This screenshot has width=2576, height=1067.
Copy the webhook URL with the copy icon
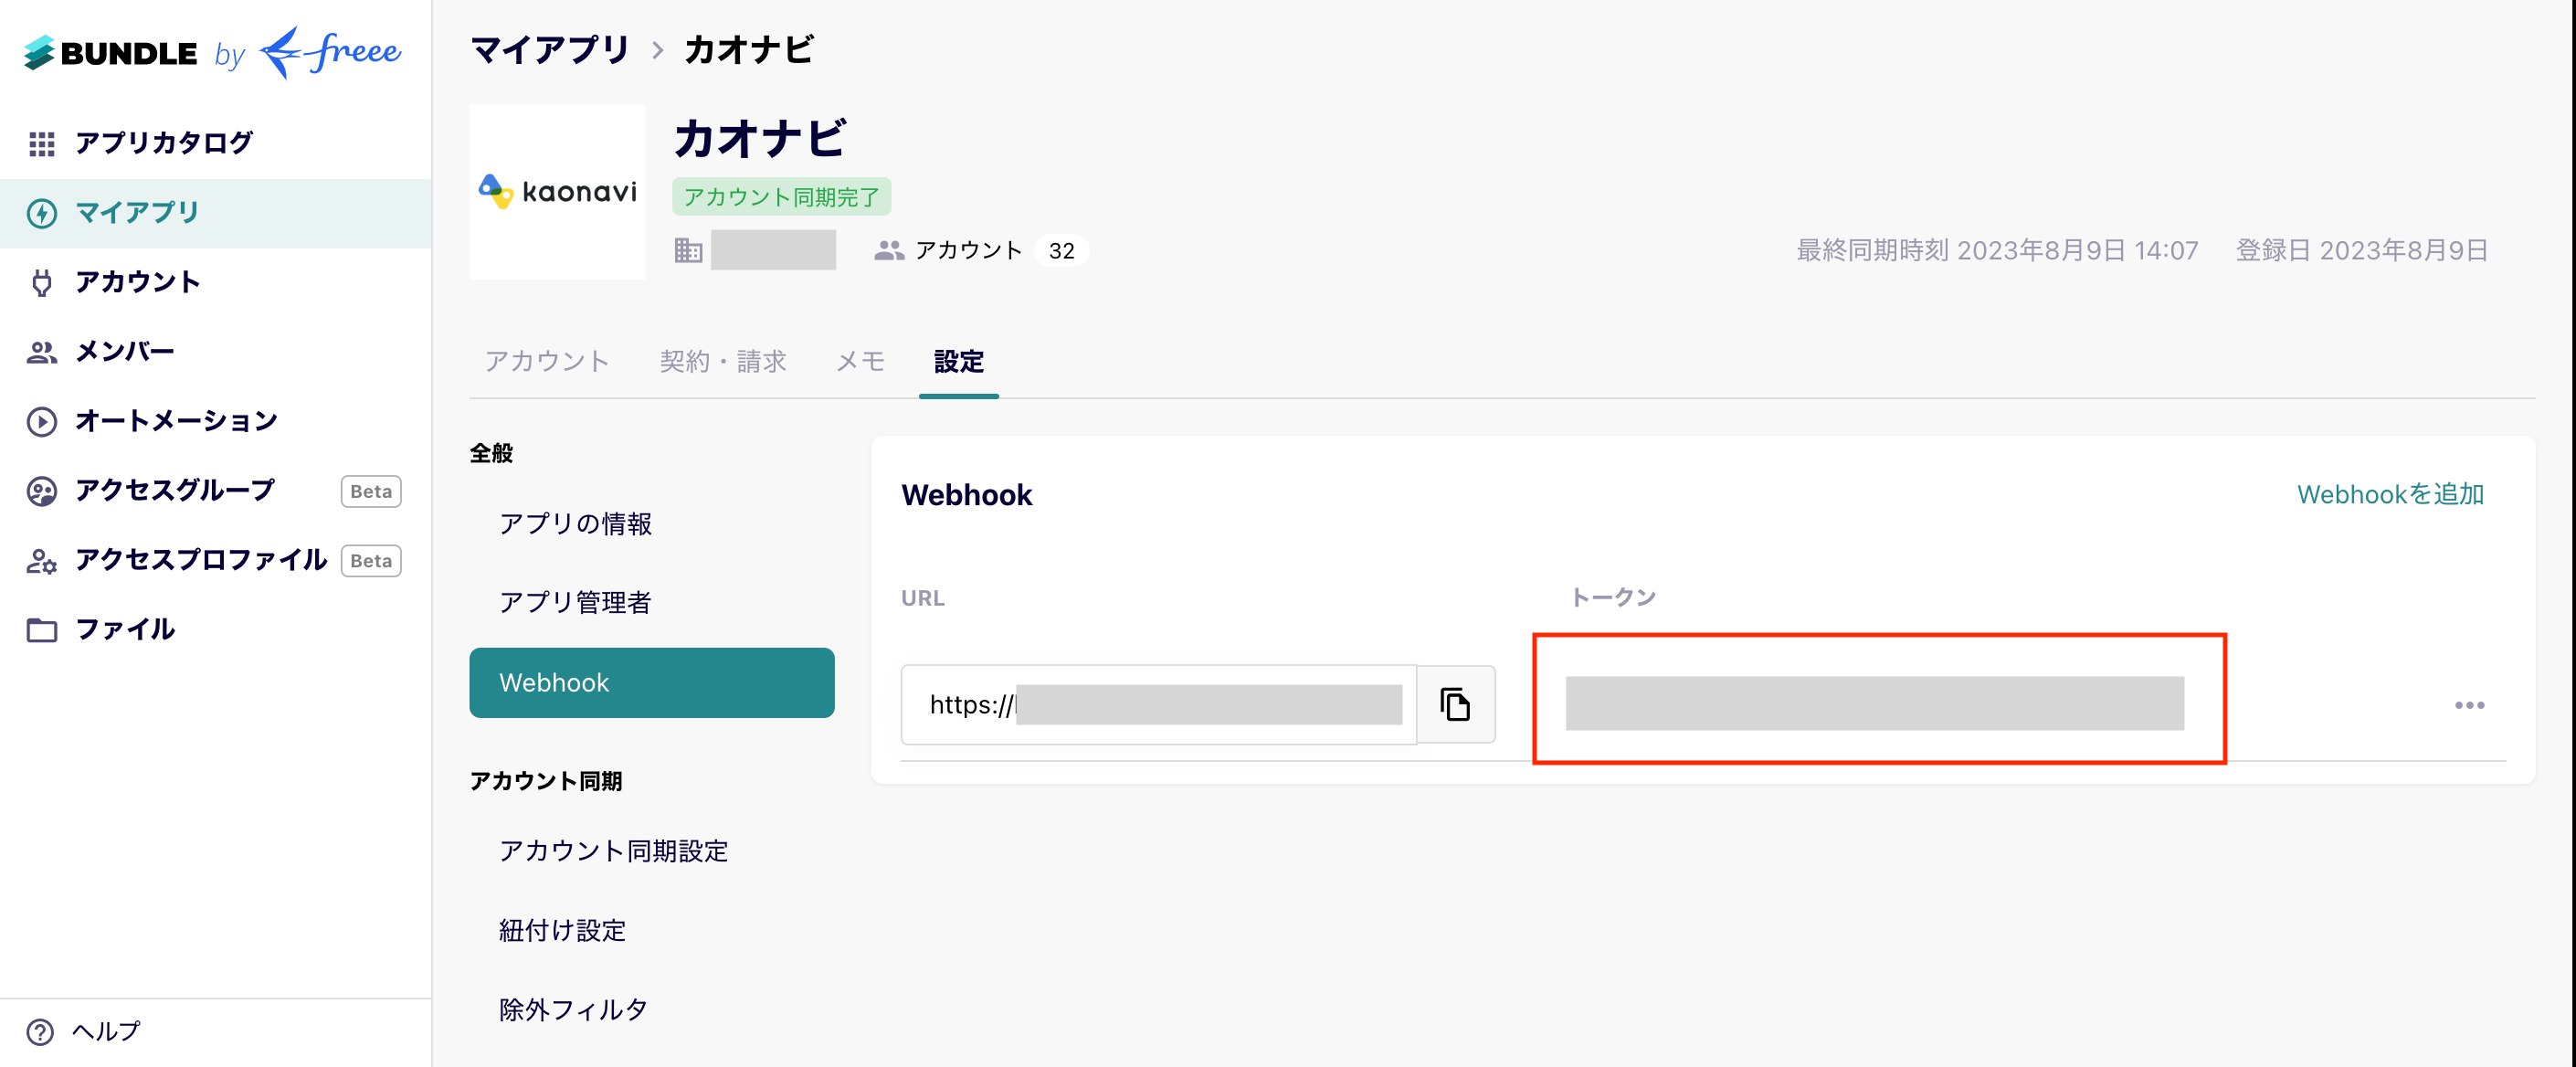(1455, 704)
